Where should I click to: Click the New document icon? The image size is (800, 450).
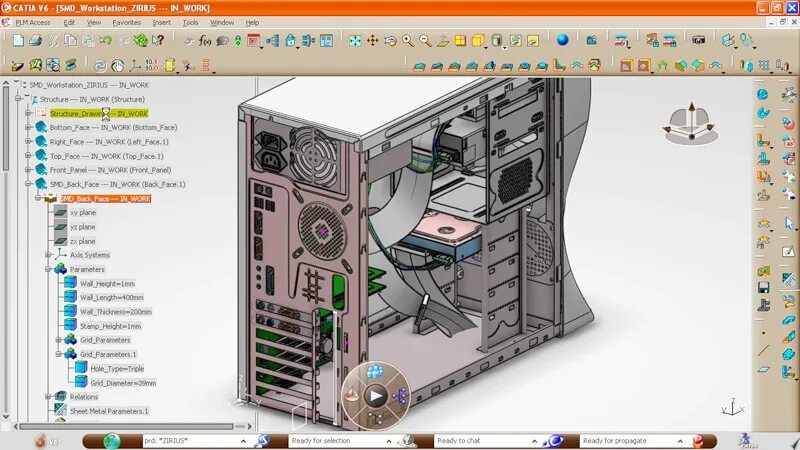[18, 40]
